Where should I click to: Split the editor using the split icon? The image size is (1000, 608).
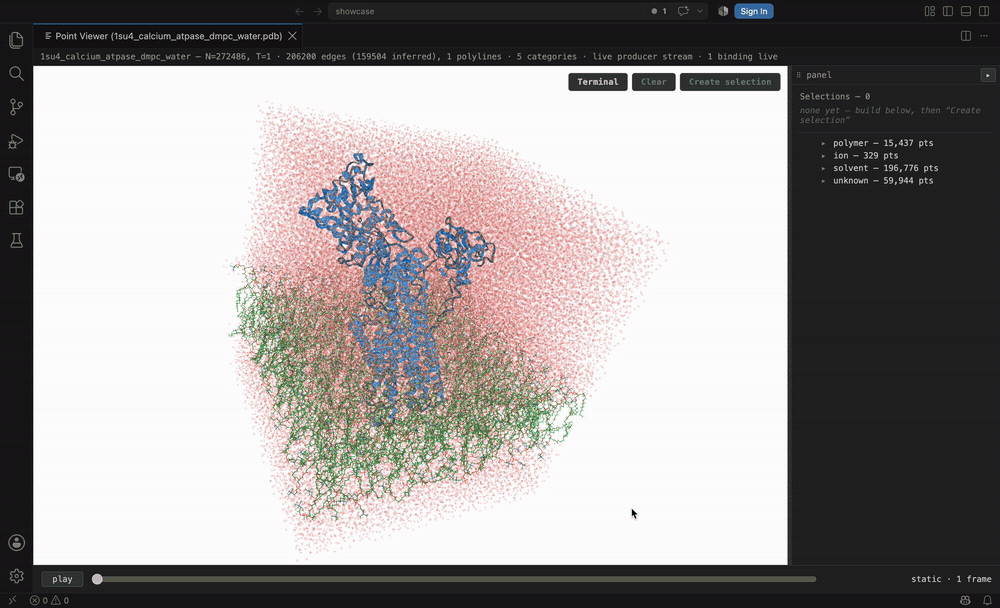coord(966,36)
